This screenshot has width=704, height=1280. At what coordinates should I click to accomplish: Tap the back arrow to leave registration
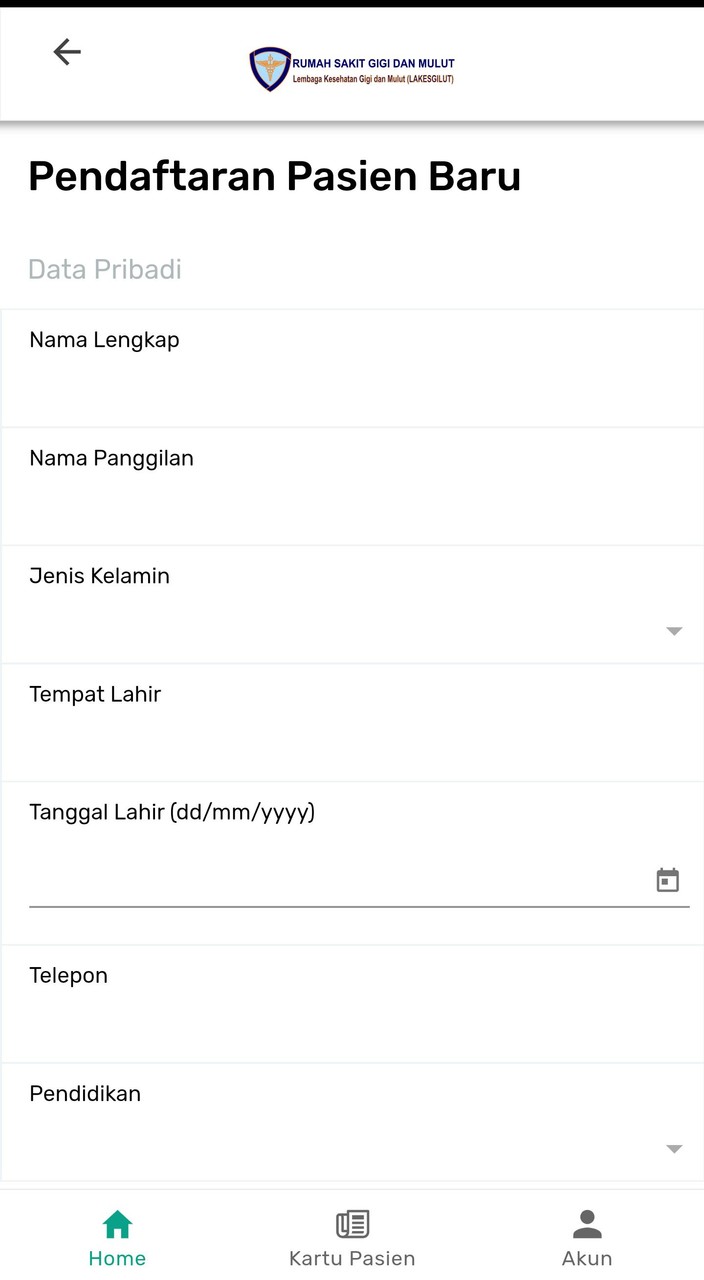tap(66, 51)
